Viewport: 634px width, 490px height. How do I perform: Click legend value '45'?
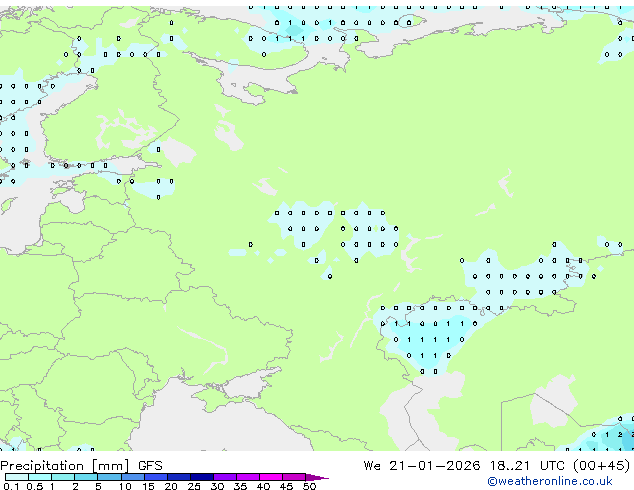[x=286, y=486]
